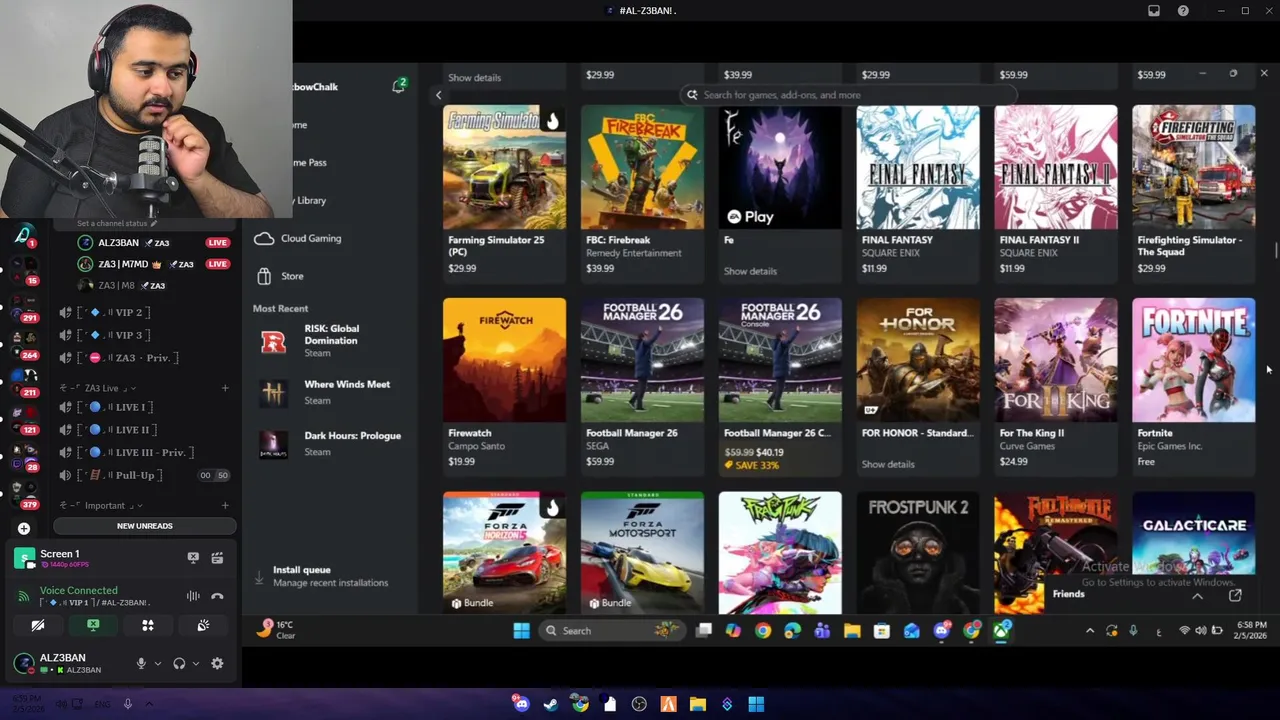
Task: Open Cloud Gaming in Xbox sidebar
Action: point(298,239)
